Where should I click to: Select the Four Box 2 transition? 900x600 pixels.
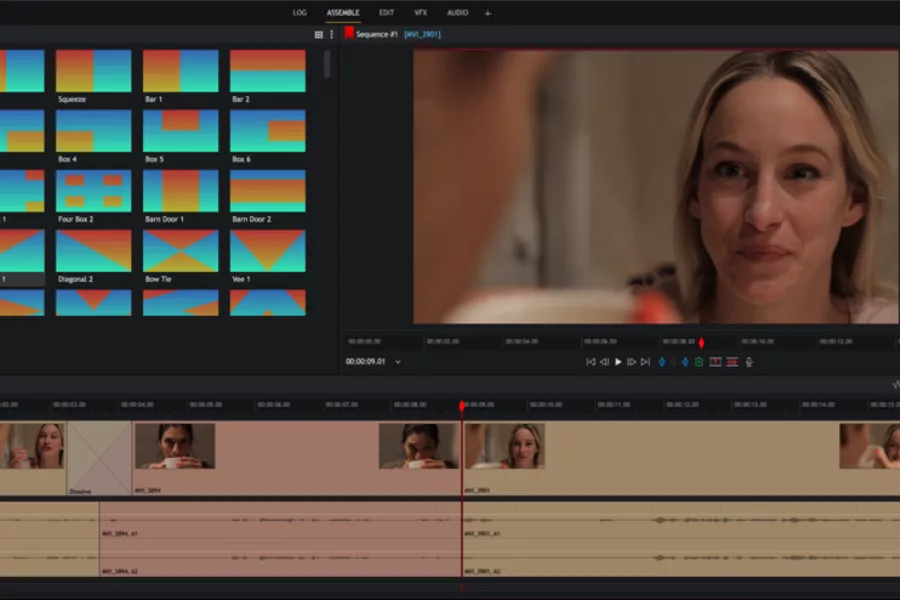point(94,191)
